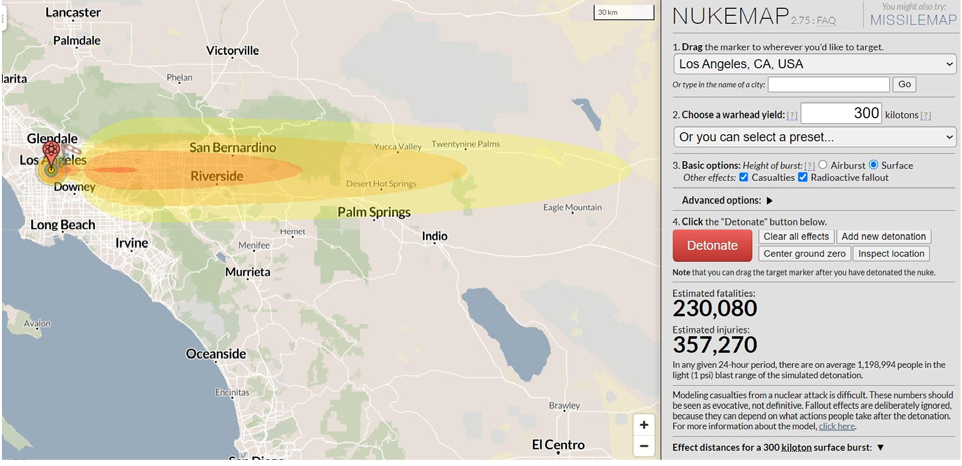The height and width of the screenshot is (466, 962).
Task: Click the Go button beside city field
Action: coord(904,85)
